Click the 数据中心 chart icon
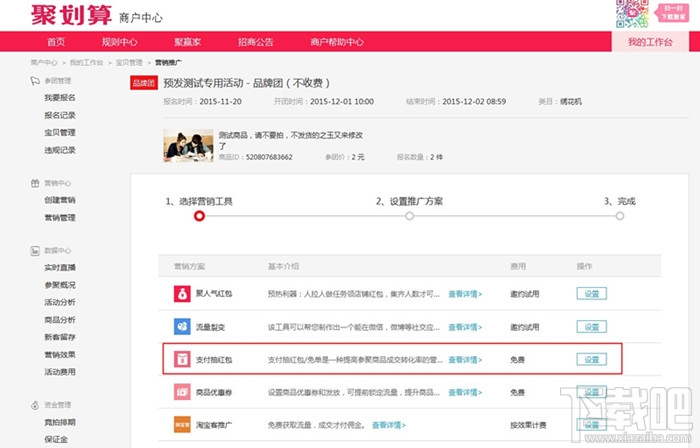Screen dimensions: 700x448 [x=35, y=251]
